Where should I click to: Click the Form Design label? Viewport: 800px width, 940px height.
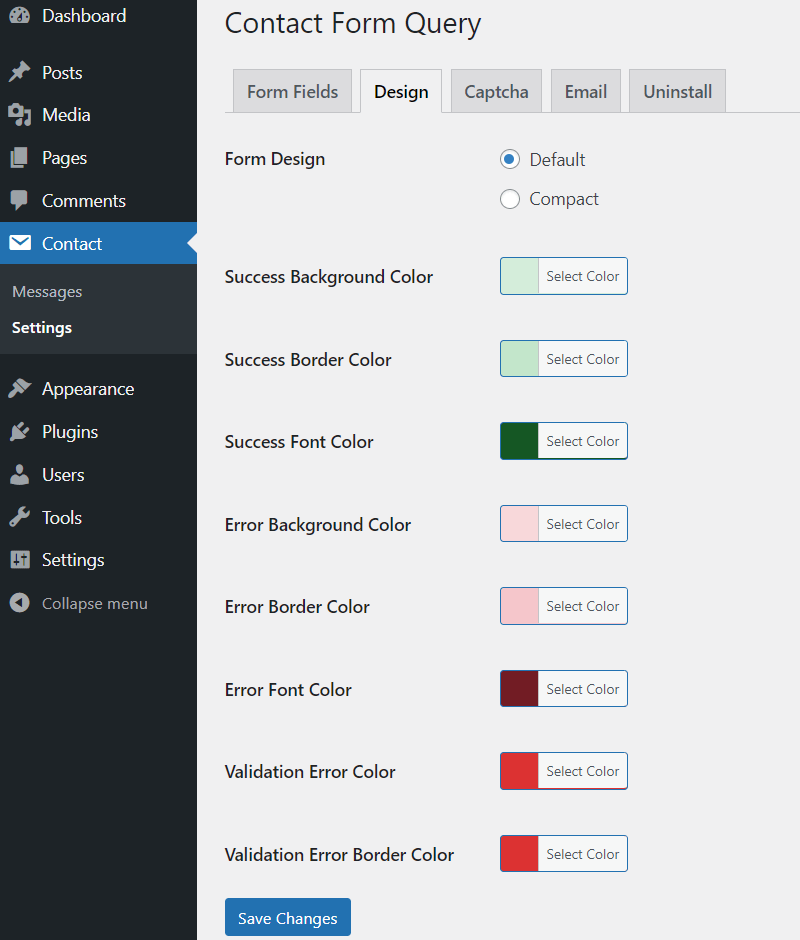[275, 159]
